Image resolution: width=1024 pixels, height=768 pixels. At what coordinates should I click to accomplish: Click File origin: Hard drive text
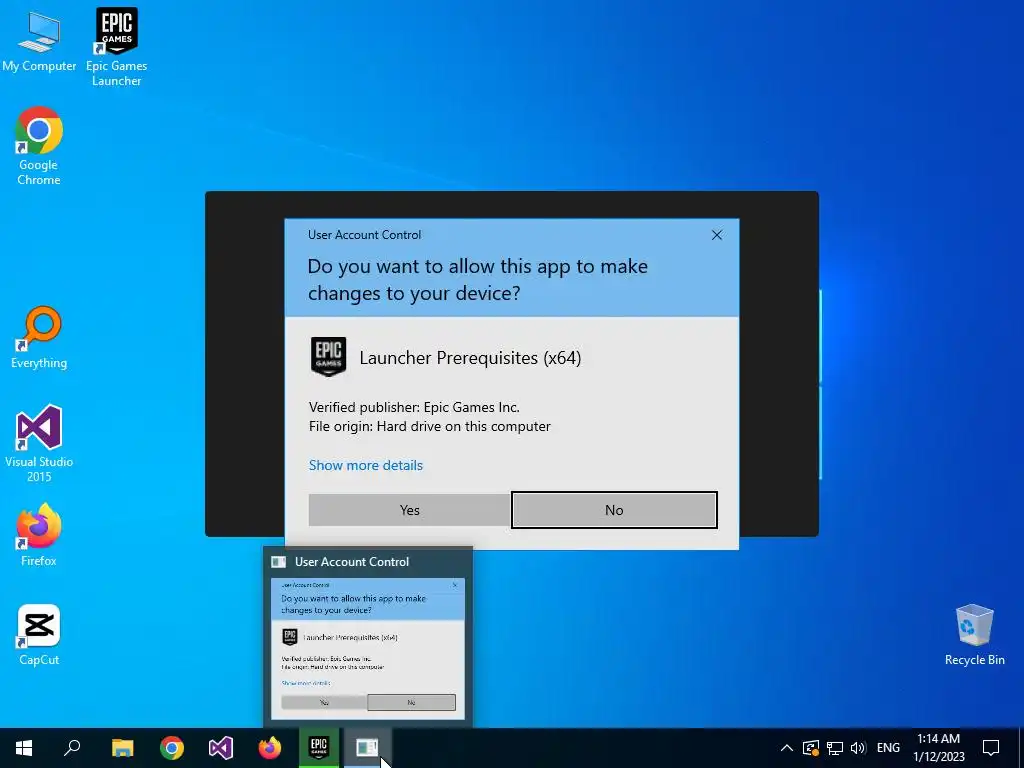pyautogui.click(x=430, y=426)
